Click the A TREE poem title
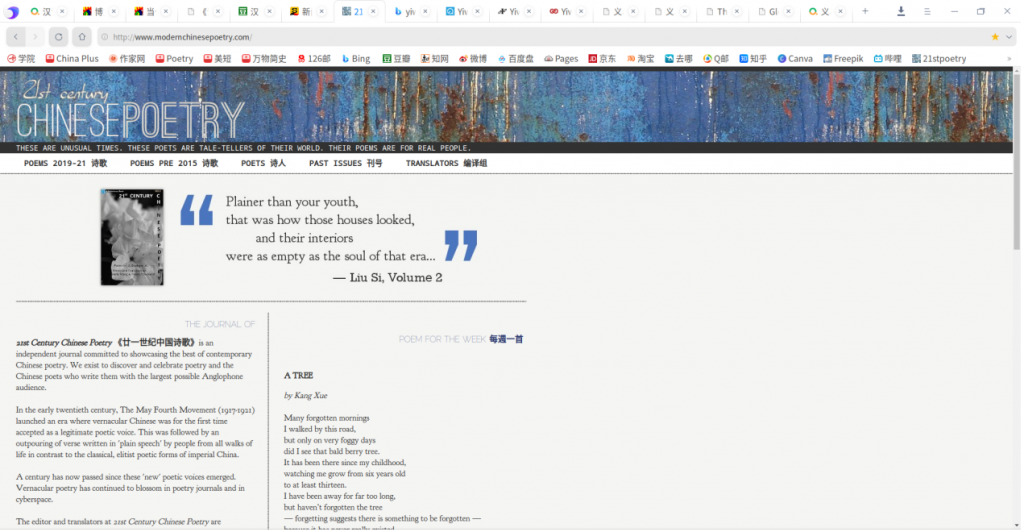 [x=298, y=376]
